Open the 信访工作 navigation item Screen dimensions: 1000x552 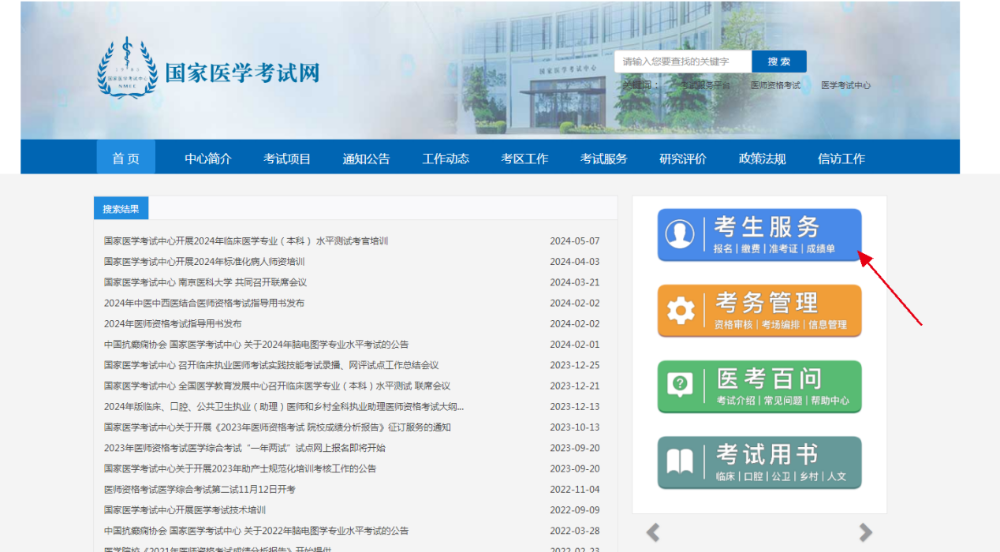841,158
